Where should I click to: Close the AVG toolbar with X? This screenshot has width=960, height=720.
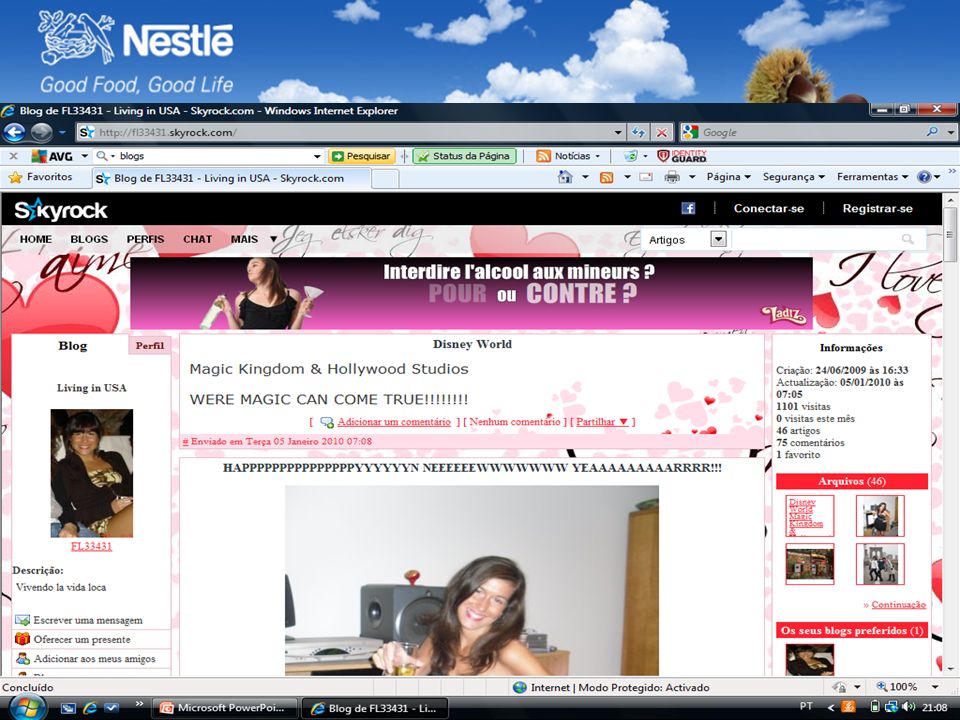point(13,156)
